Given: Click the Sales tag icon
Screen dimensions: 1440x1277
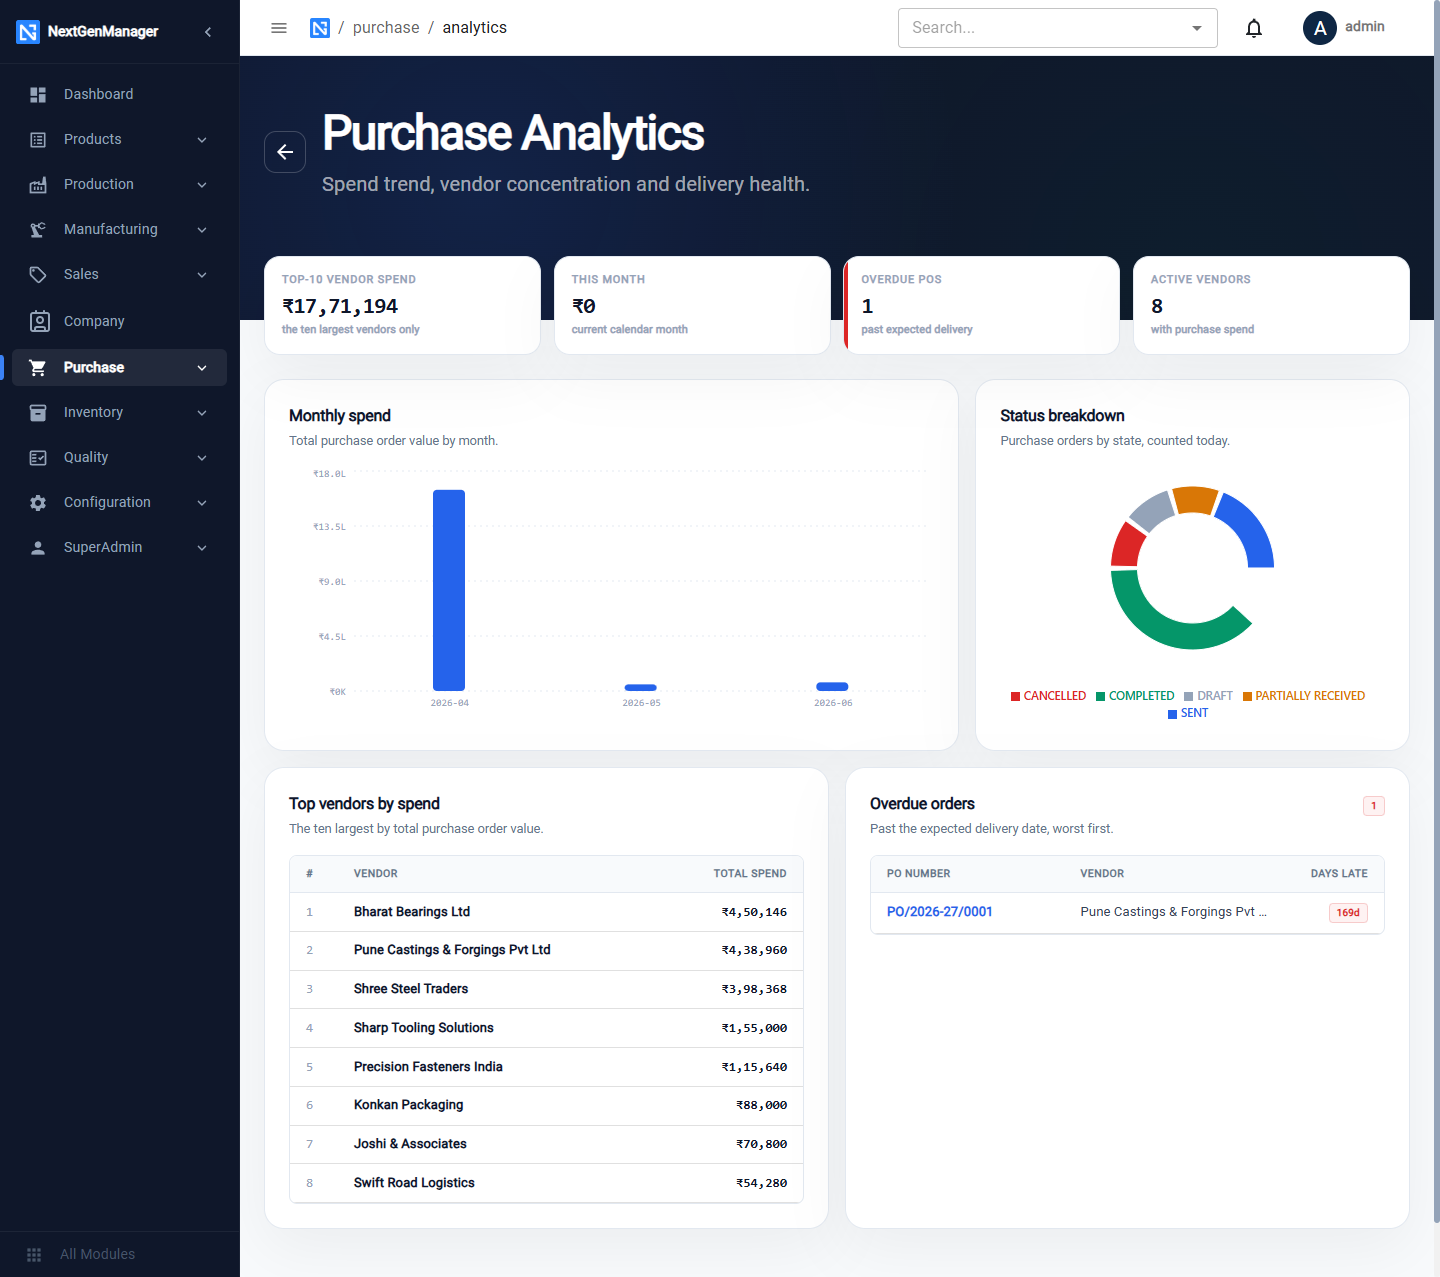Looking at the screenshot, I should coord(38,274).
